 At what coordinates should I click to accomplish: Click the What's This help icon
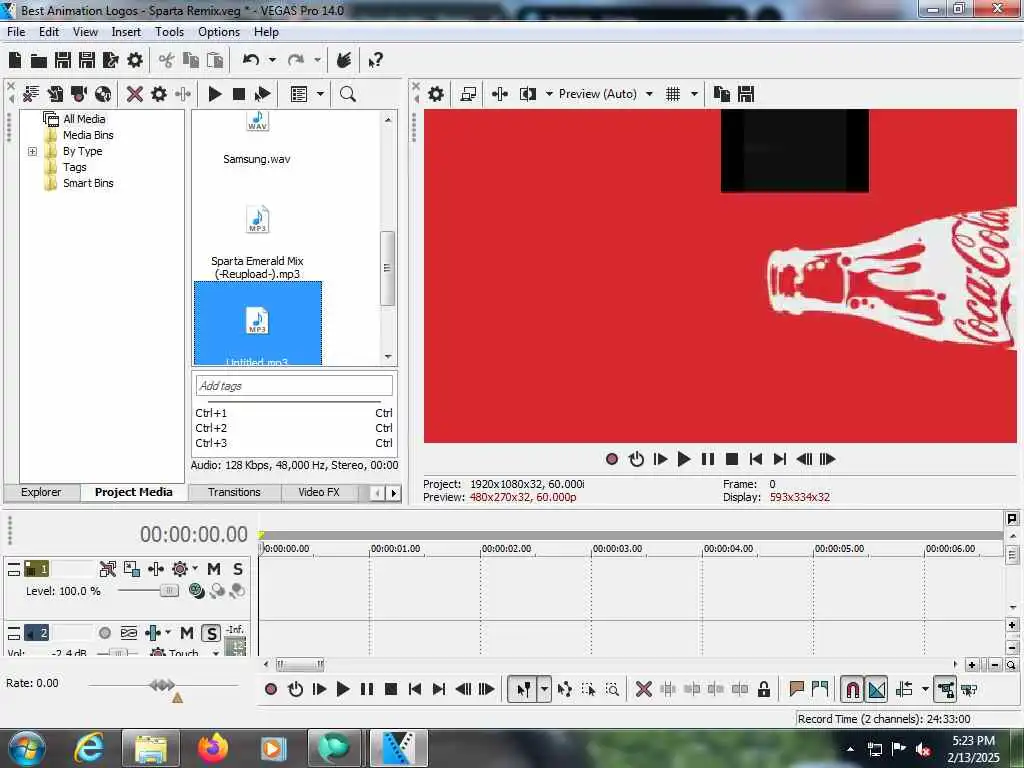pyautogui.click(x=375, y=61)
